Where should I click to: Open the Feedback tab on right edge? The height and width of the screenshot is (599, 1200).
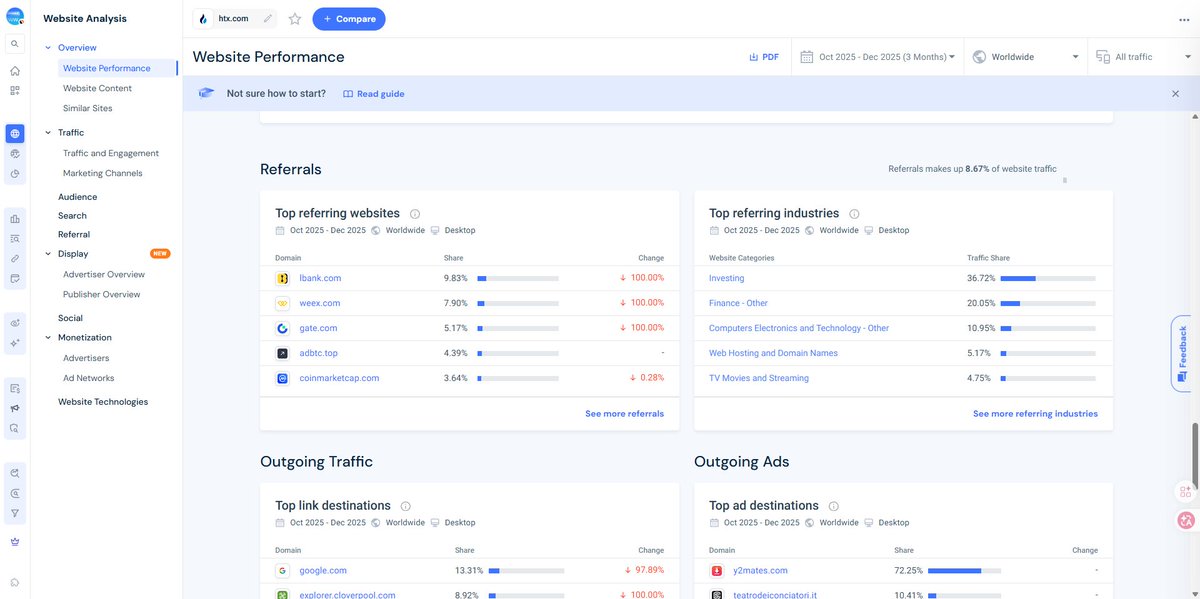click(1181, 353)
